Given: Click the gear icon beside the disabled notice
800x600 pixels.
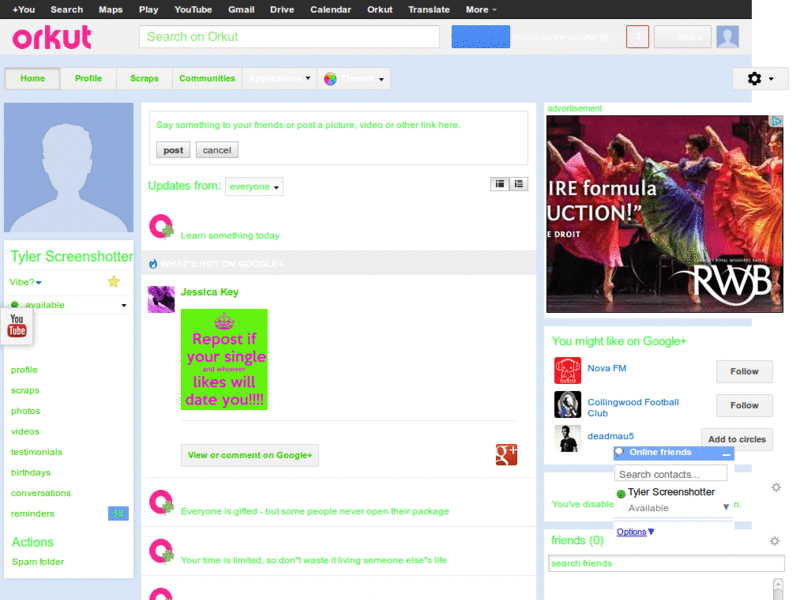Looking at the screenshot, I should click(776, 487).
